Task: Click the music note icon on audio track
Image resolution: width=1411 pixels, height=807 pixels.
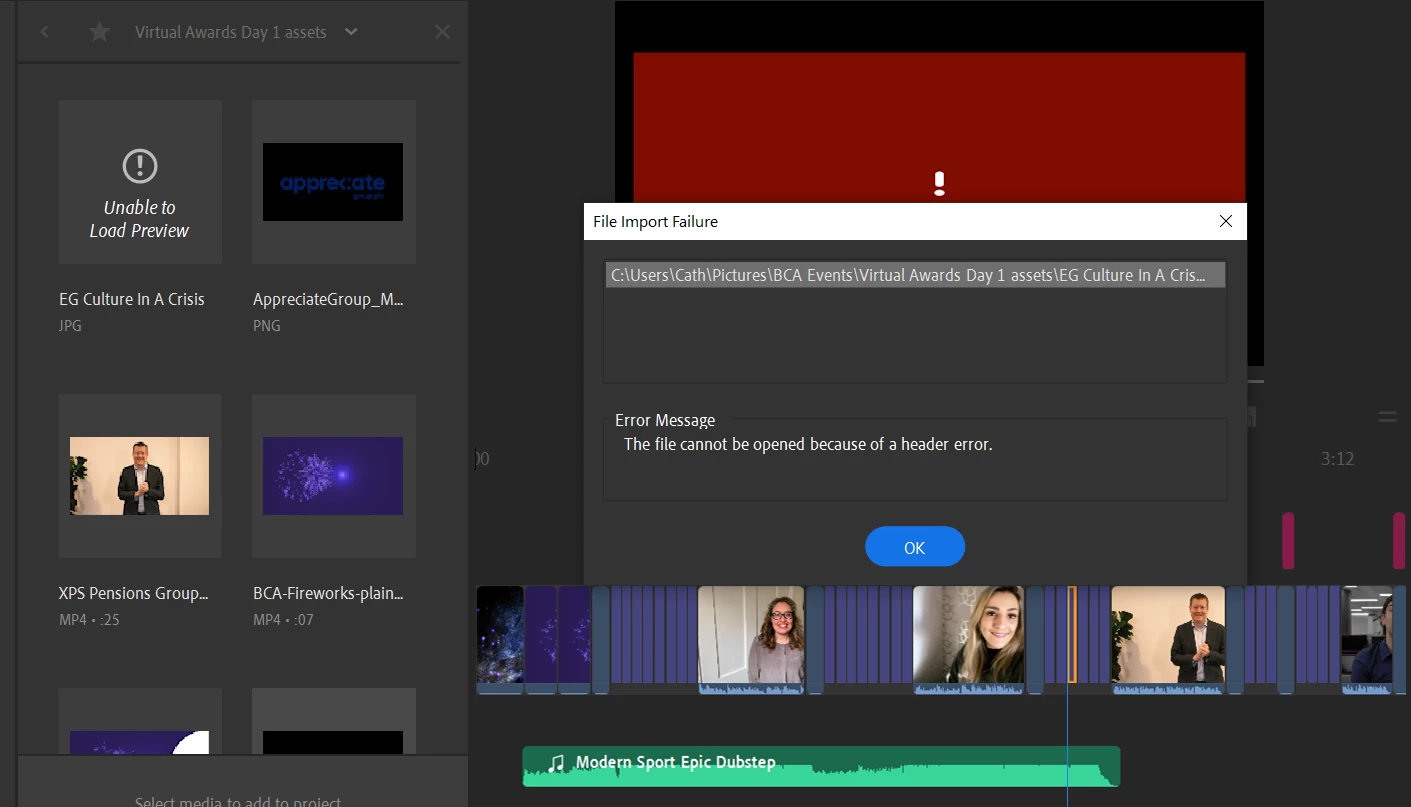Action: coord(557,764)
